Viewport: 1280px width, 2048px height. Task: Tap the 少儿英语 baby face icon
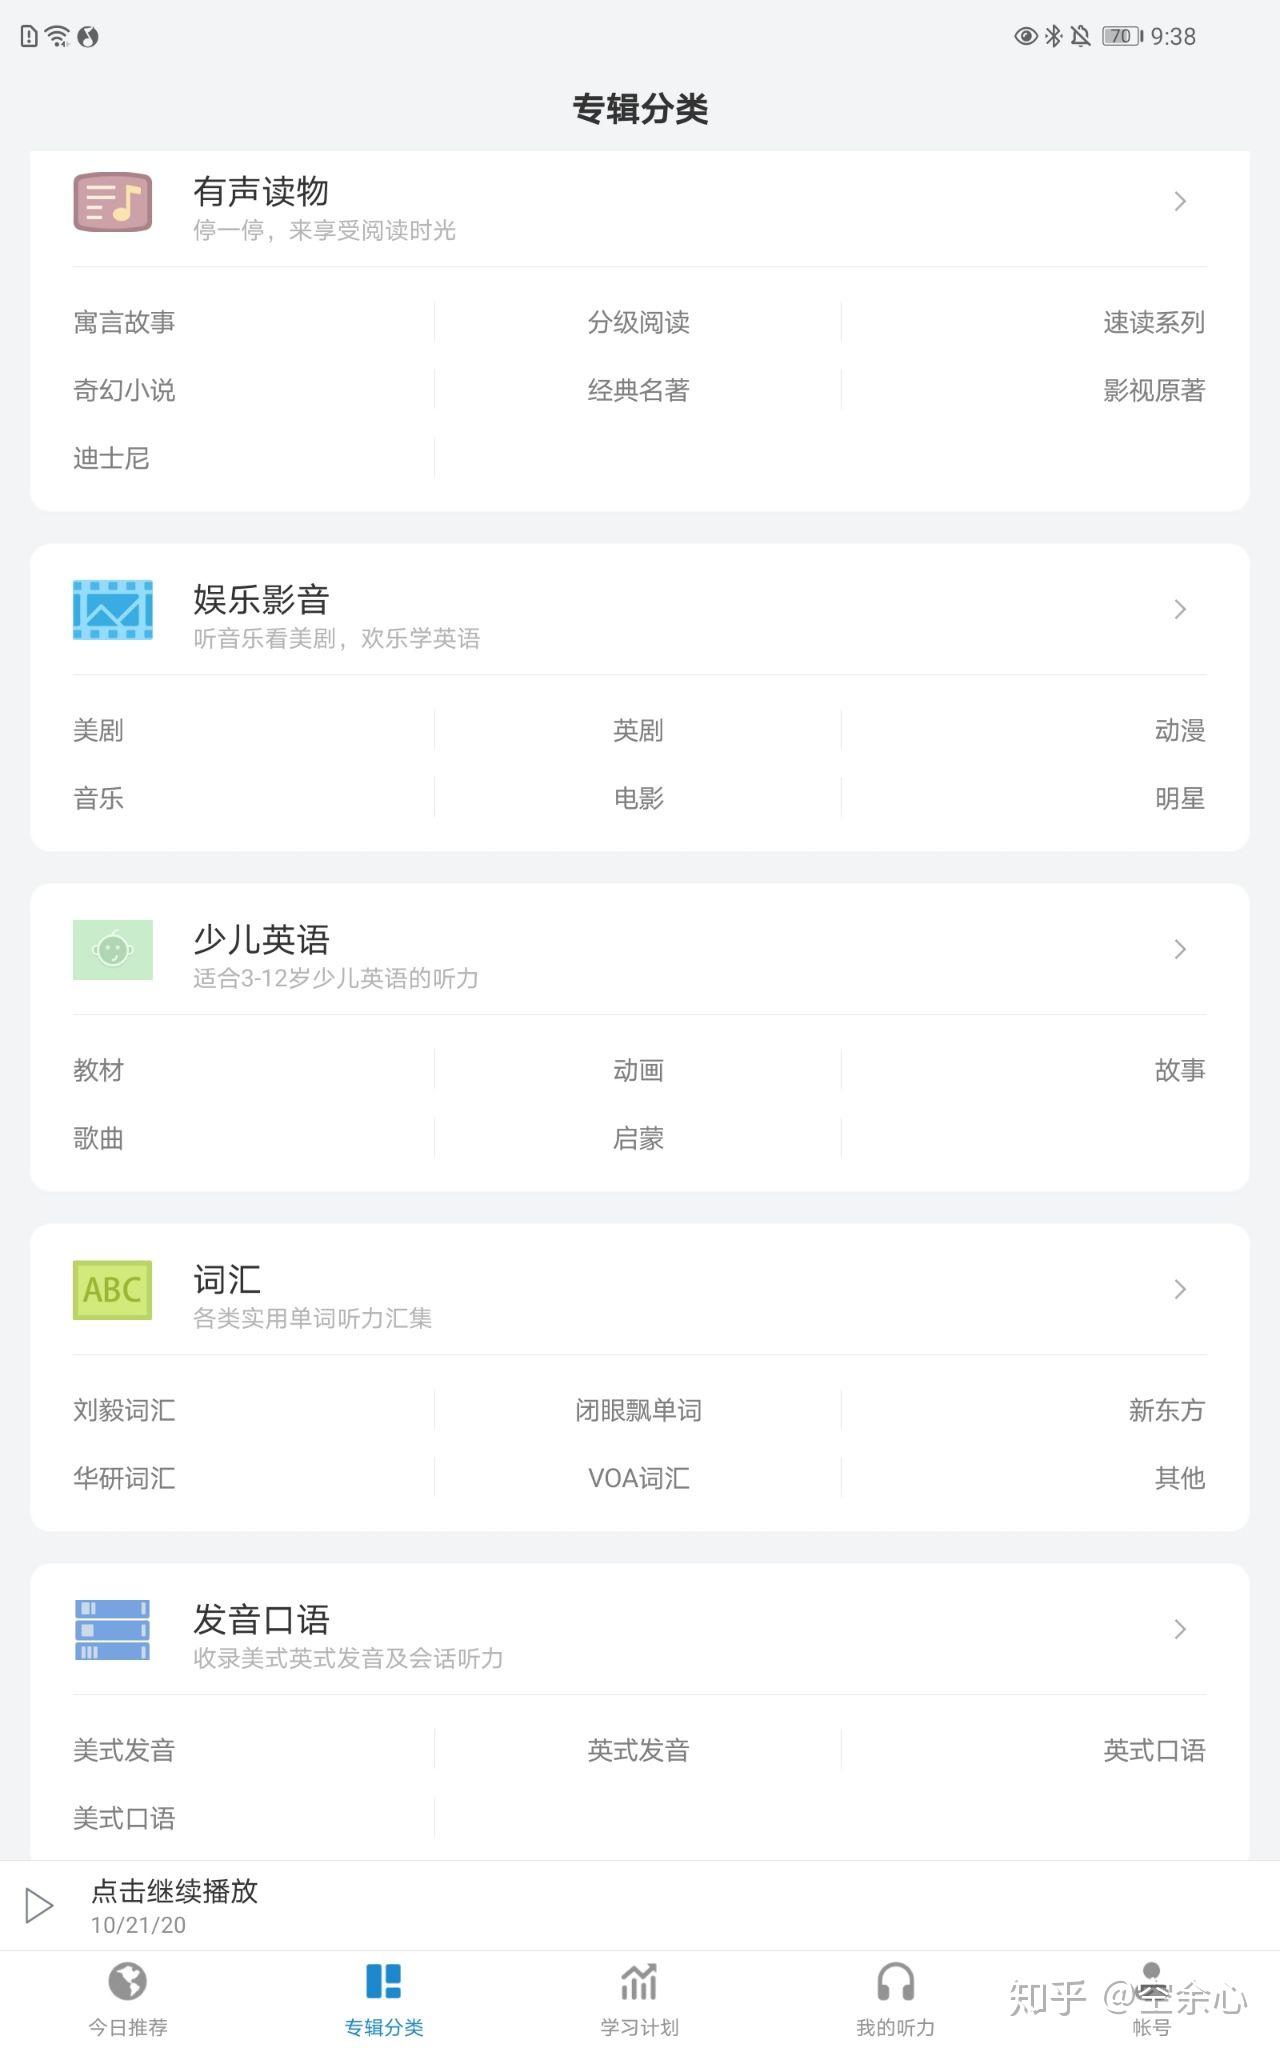point(112,949)
